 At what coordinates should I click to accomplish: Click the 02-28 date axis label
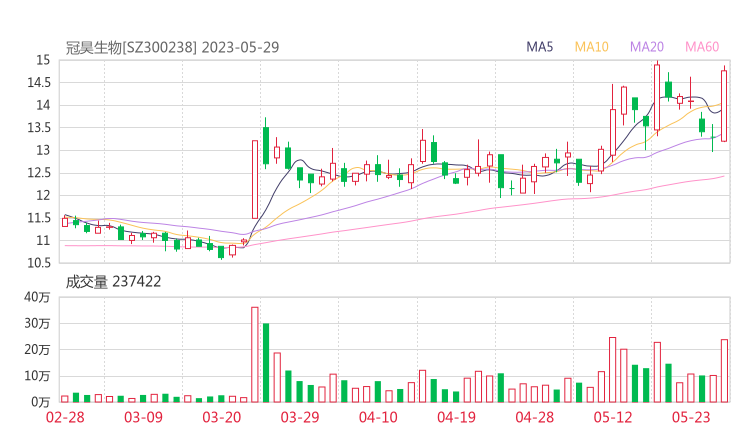(x=65, y=417)
